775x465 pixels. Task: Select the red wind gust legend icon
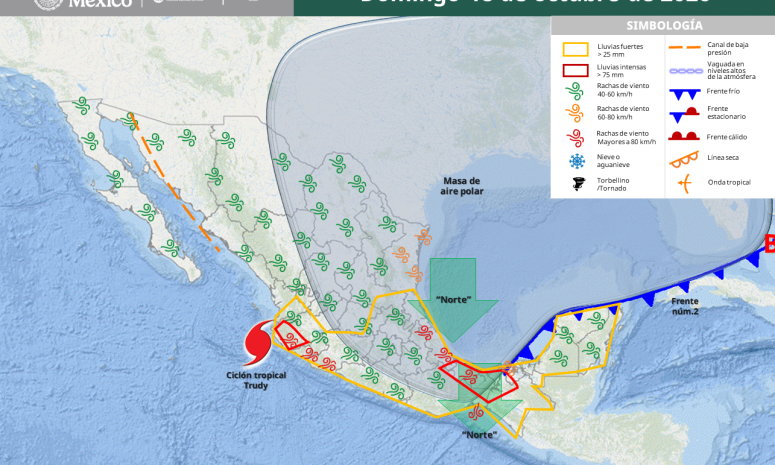pos(575,138)
